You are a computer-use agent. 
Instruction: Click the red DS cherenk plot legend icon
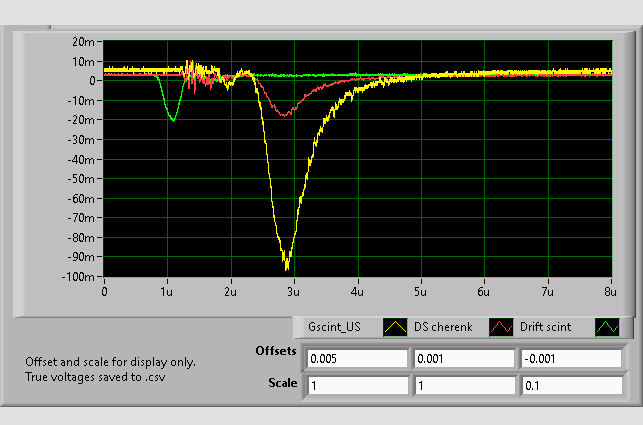coord(500,326)
